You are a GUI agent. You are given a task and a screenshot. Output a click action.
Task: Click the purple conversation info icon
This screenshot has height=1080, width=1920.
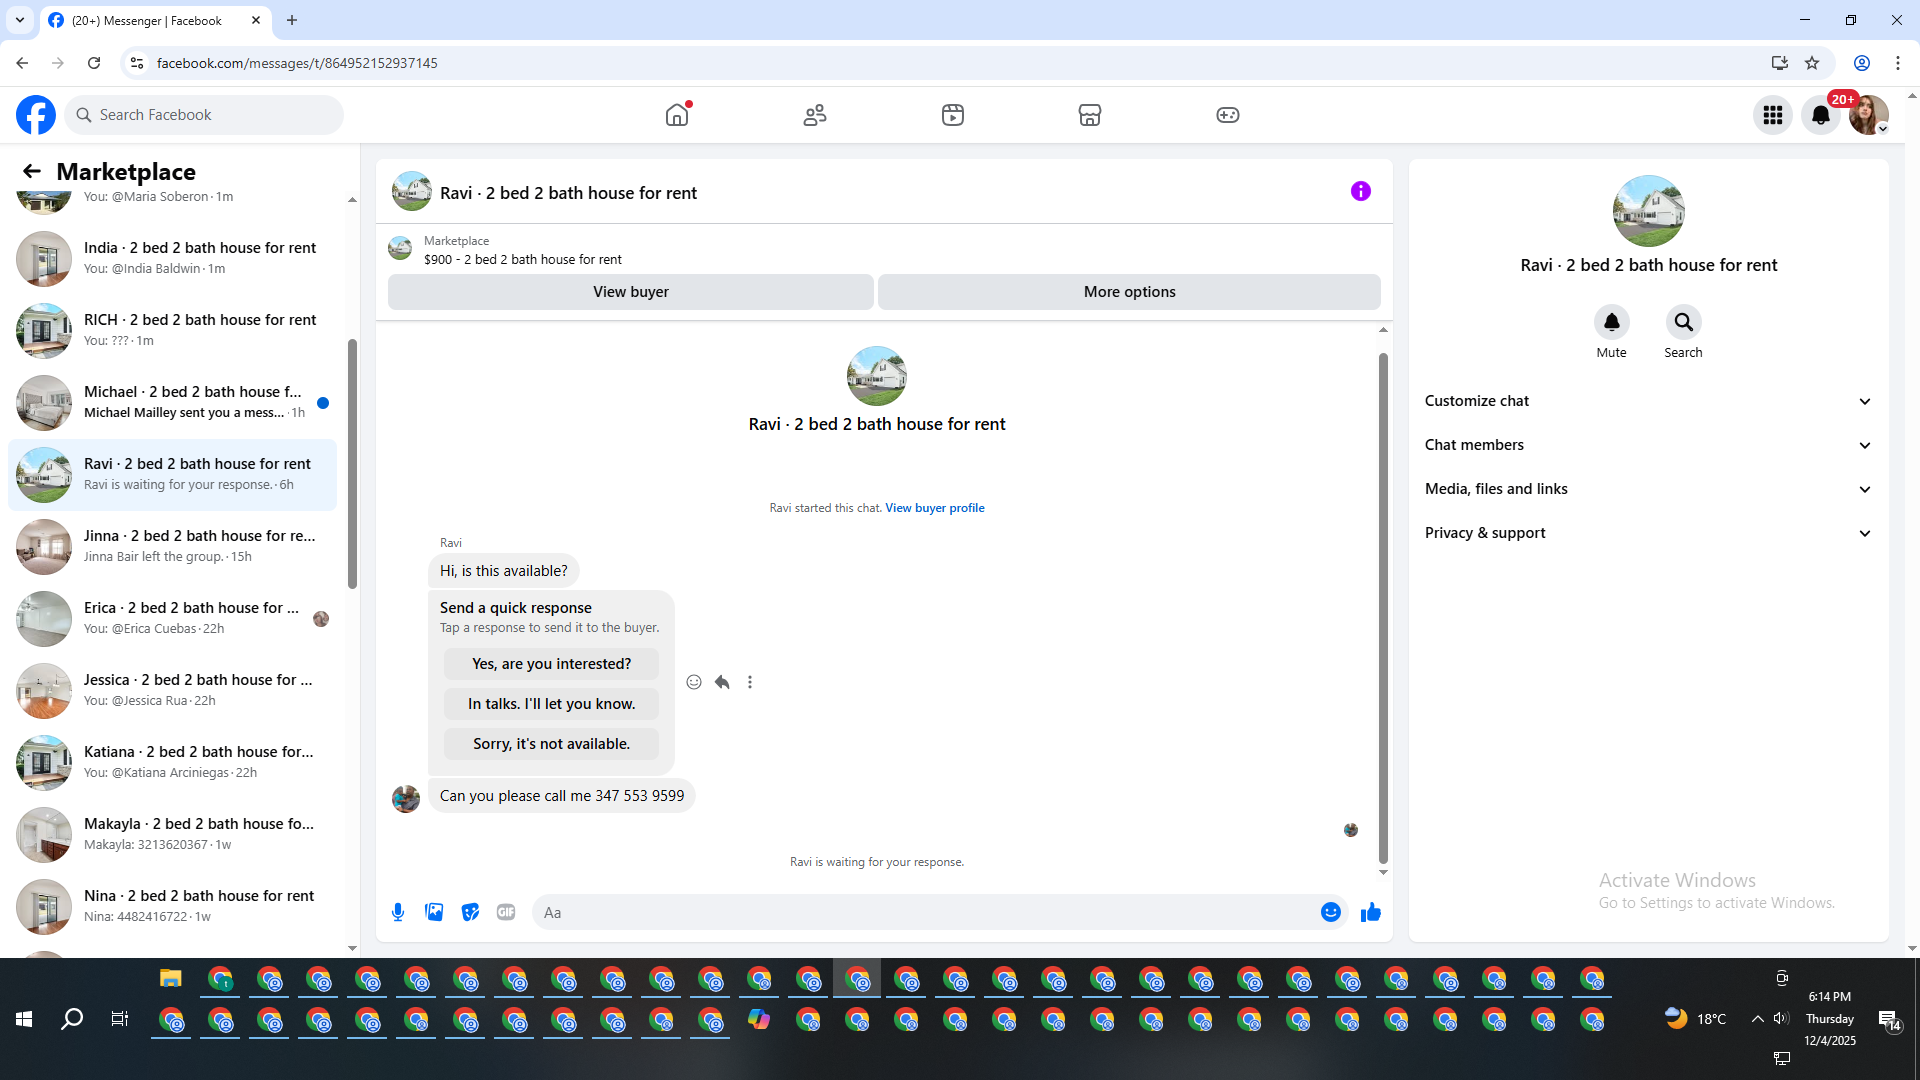pyautogui.click(x=1360, y=191)
